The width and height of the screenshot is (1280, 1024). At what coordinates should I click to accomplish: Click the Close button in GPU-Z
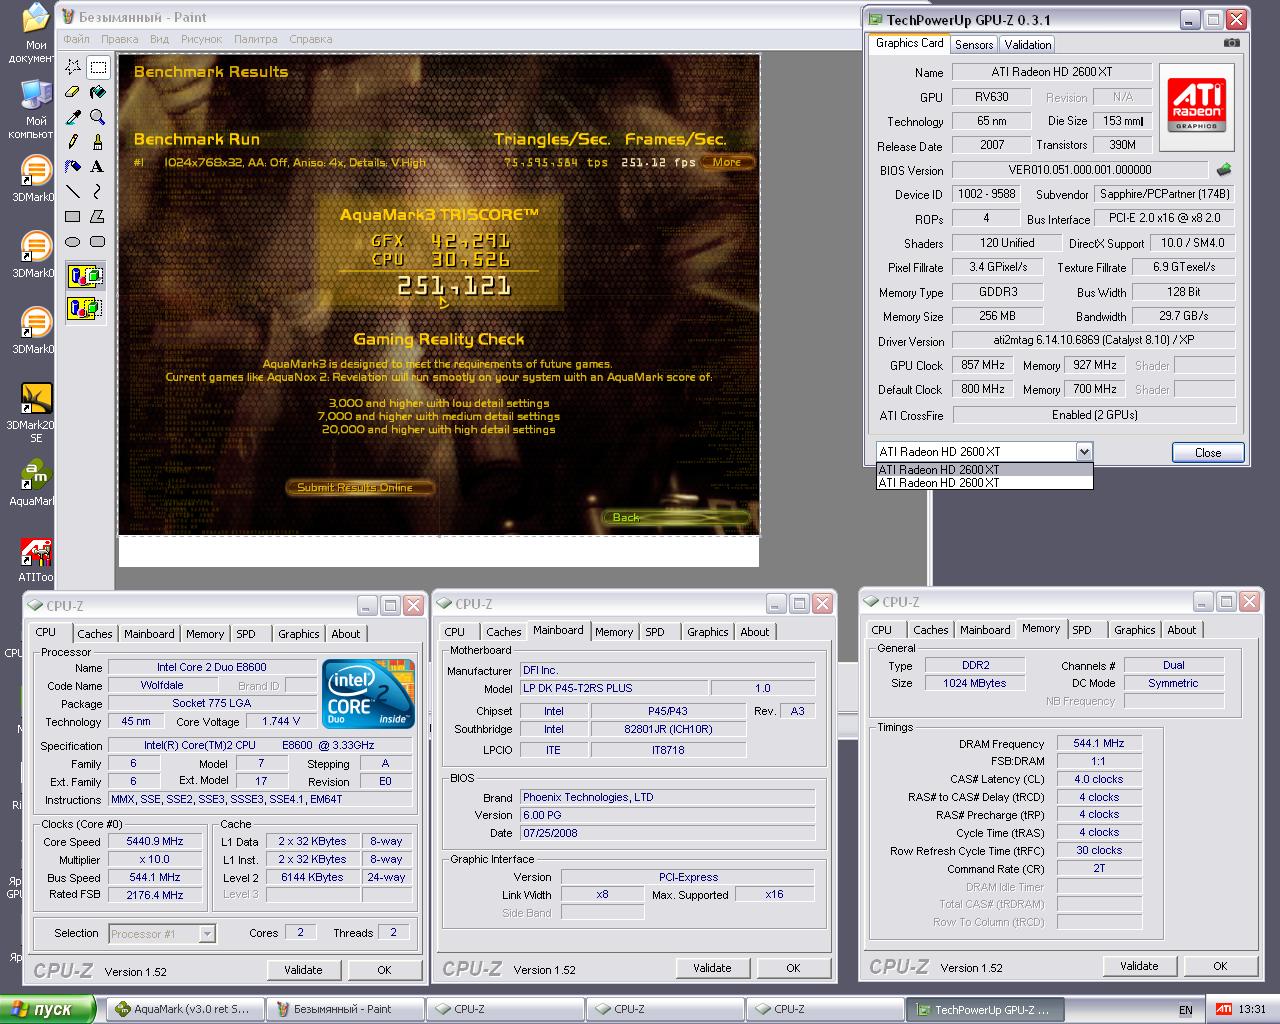coord(1208,453)
